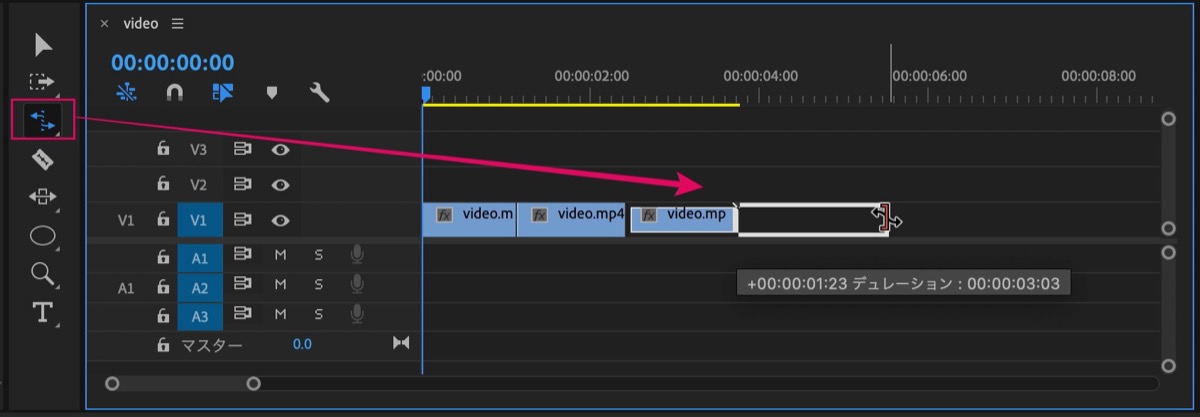Viewport: 1200px width, 417px height.
Task: Hide track V1 with eye icon
Action: pos(281,220)
